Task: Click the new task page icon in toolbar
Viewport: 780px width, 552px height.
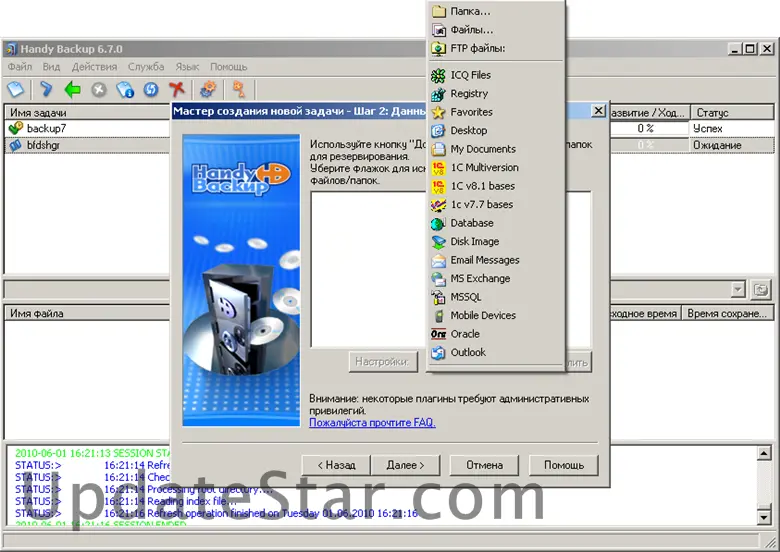Action: [x=15, y=90]
